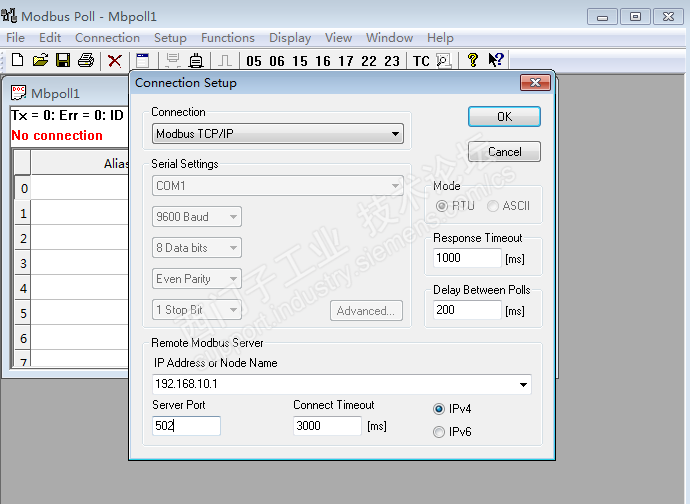This screenshot has height=504, width=690.
Task: Open the Display menu
Action: (x=290, y=38)
